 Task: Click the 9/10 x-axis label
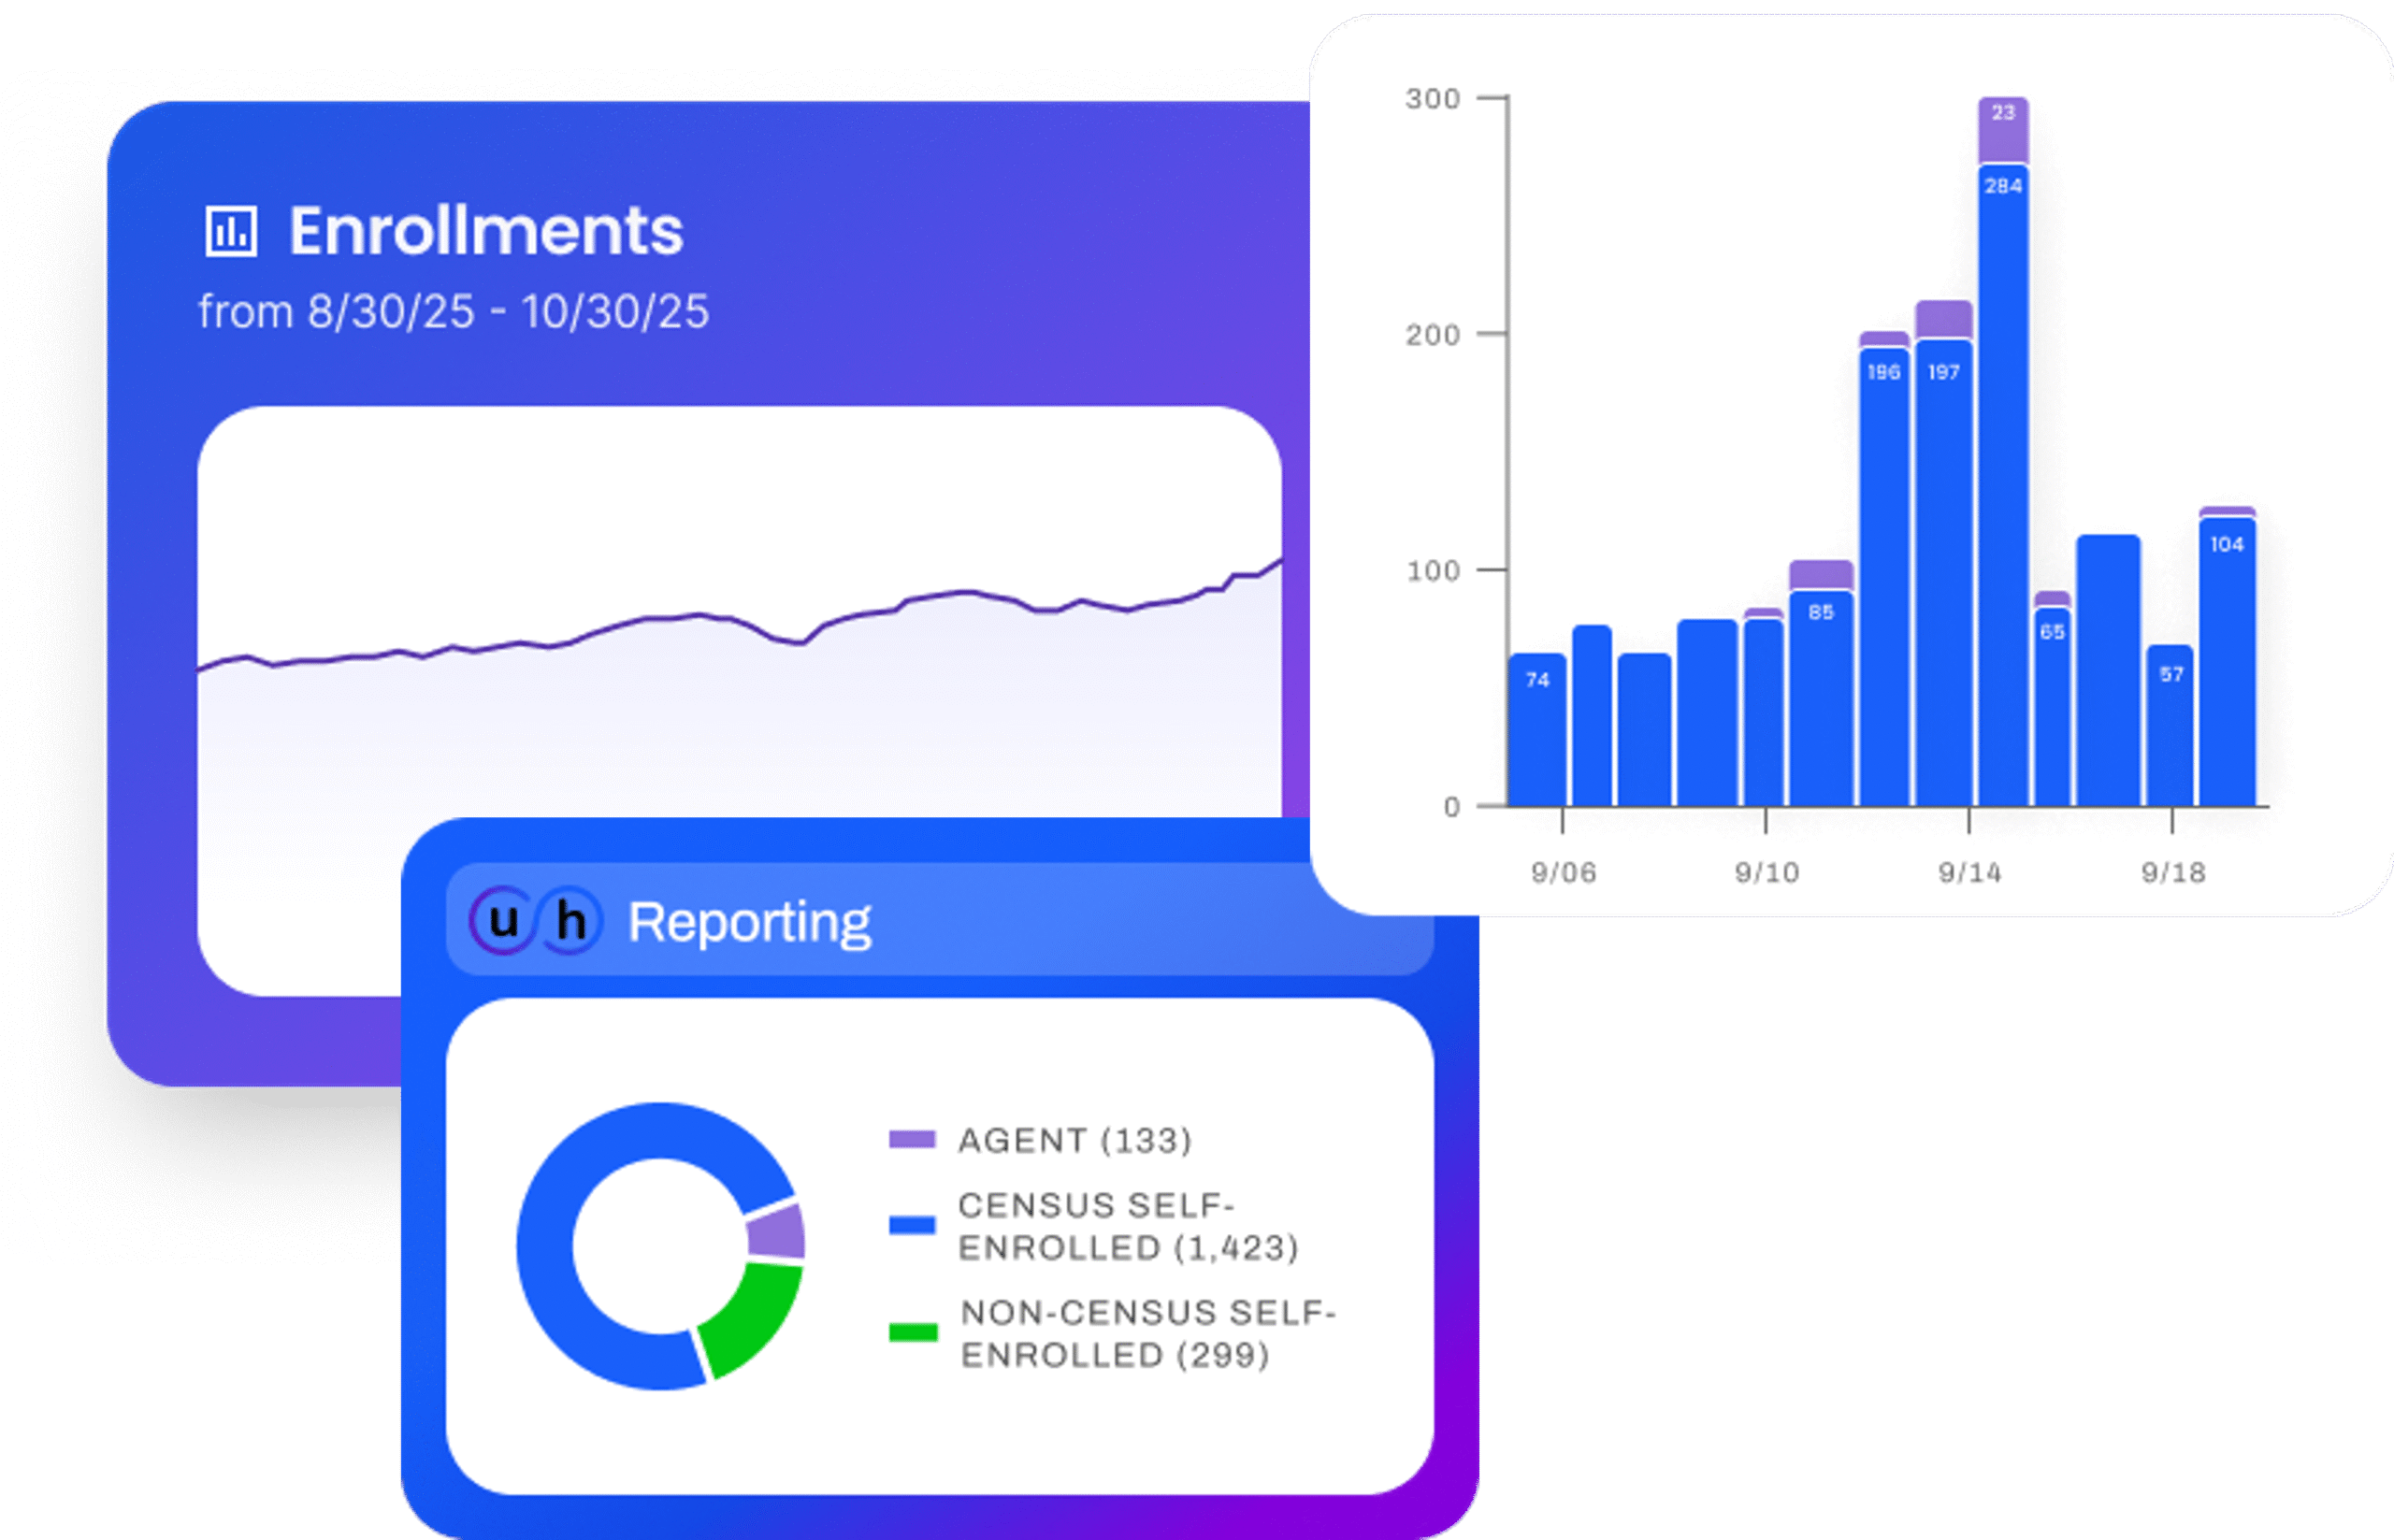pyautogui.click(x=1767, y=873)
